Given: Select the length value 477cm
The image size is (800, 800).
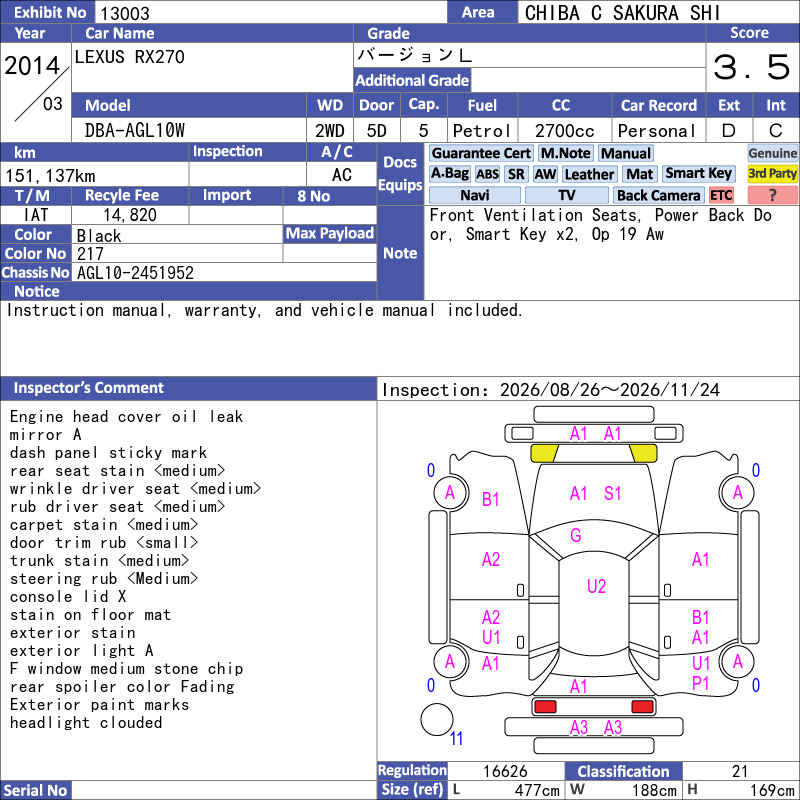Looking at the screenshot, I should (x=537, y=790).
